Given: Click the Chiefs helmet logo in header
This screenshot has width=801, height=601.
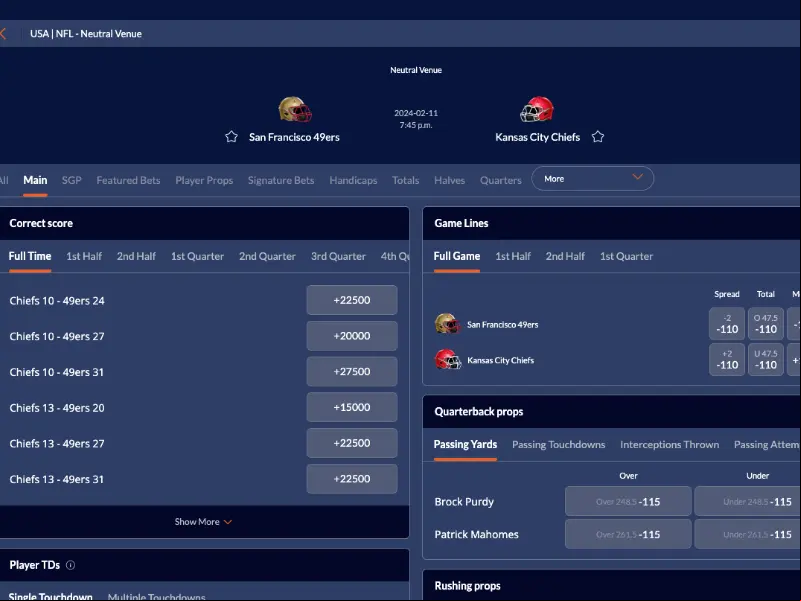Looking at the screenshot, I should (536, 109).
